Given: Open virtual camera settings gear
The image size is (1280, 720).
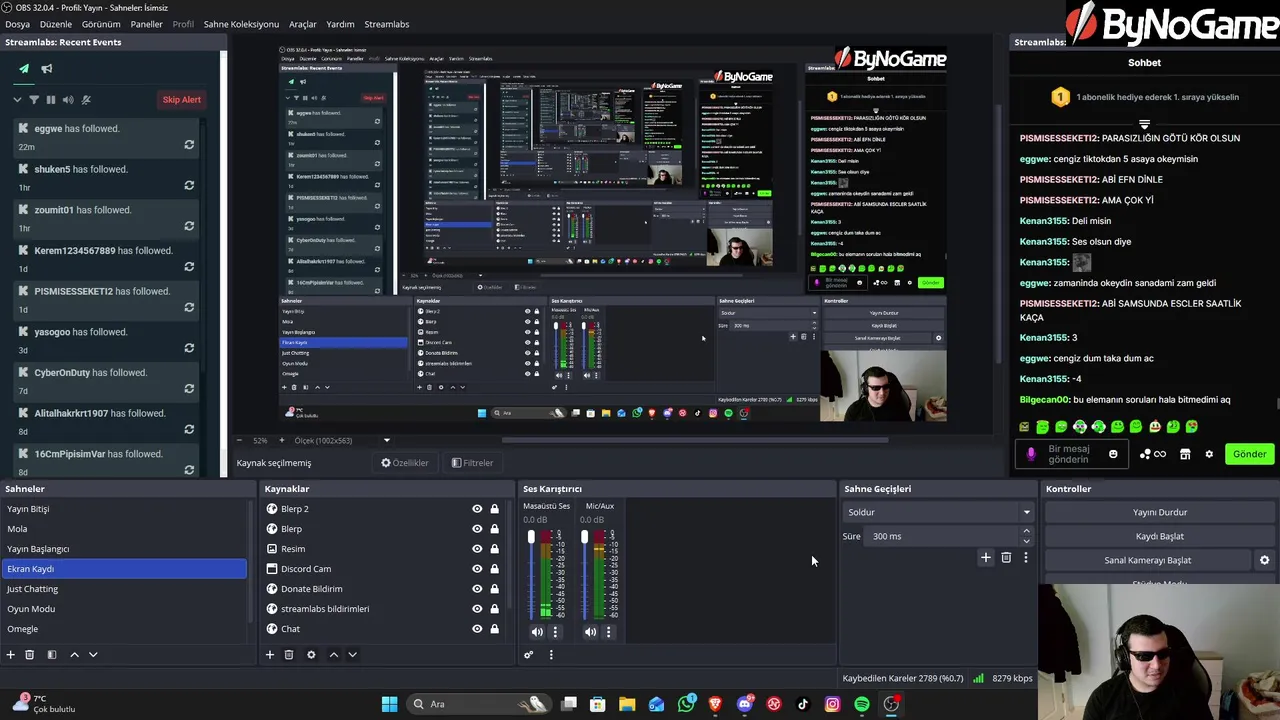Looking at the screenshot, I should (x=1264, y=560).
